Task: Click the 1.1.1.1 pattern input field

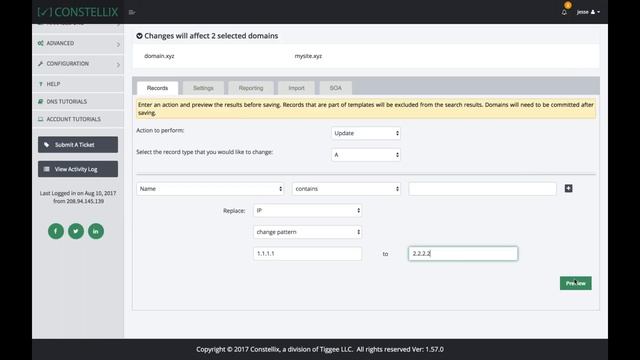Action: [307, 253]
